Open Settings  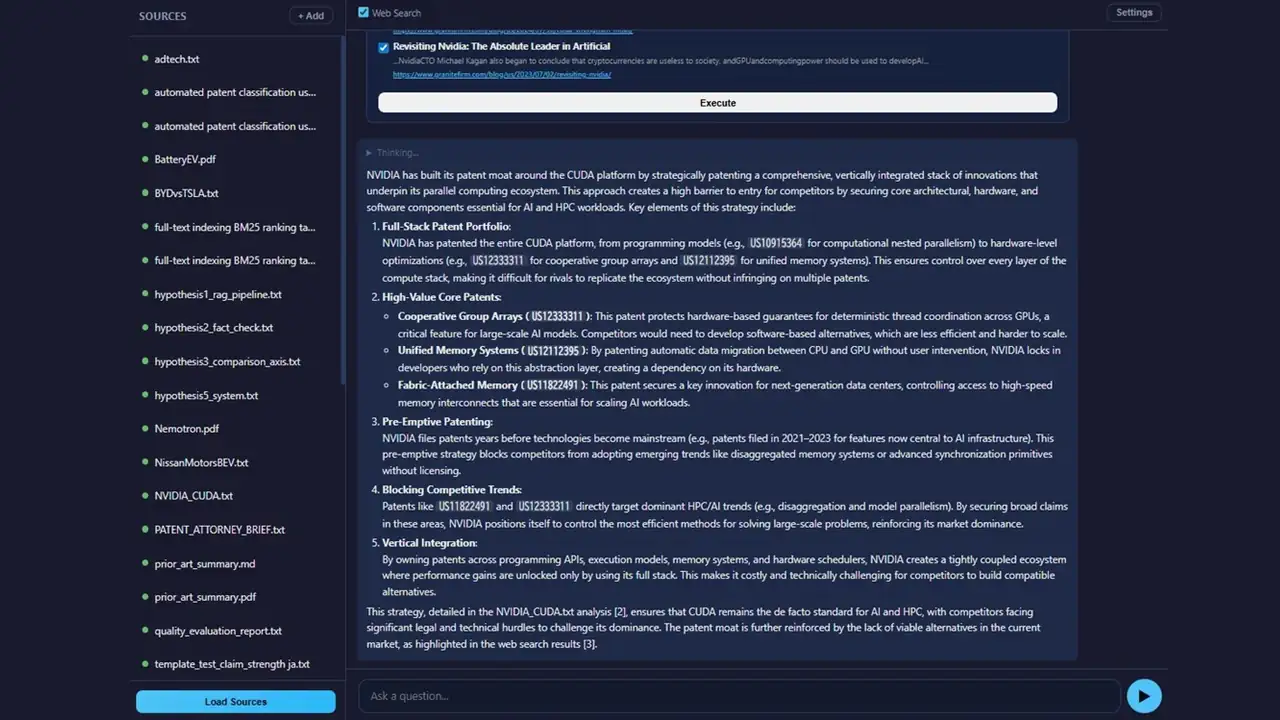[x=1134, y=13]
